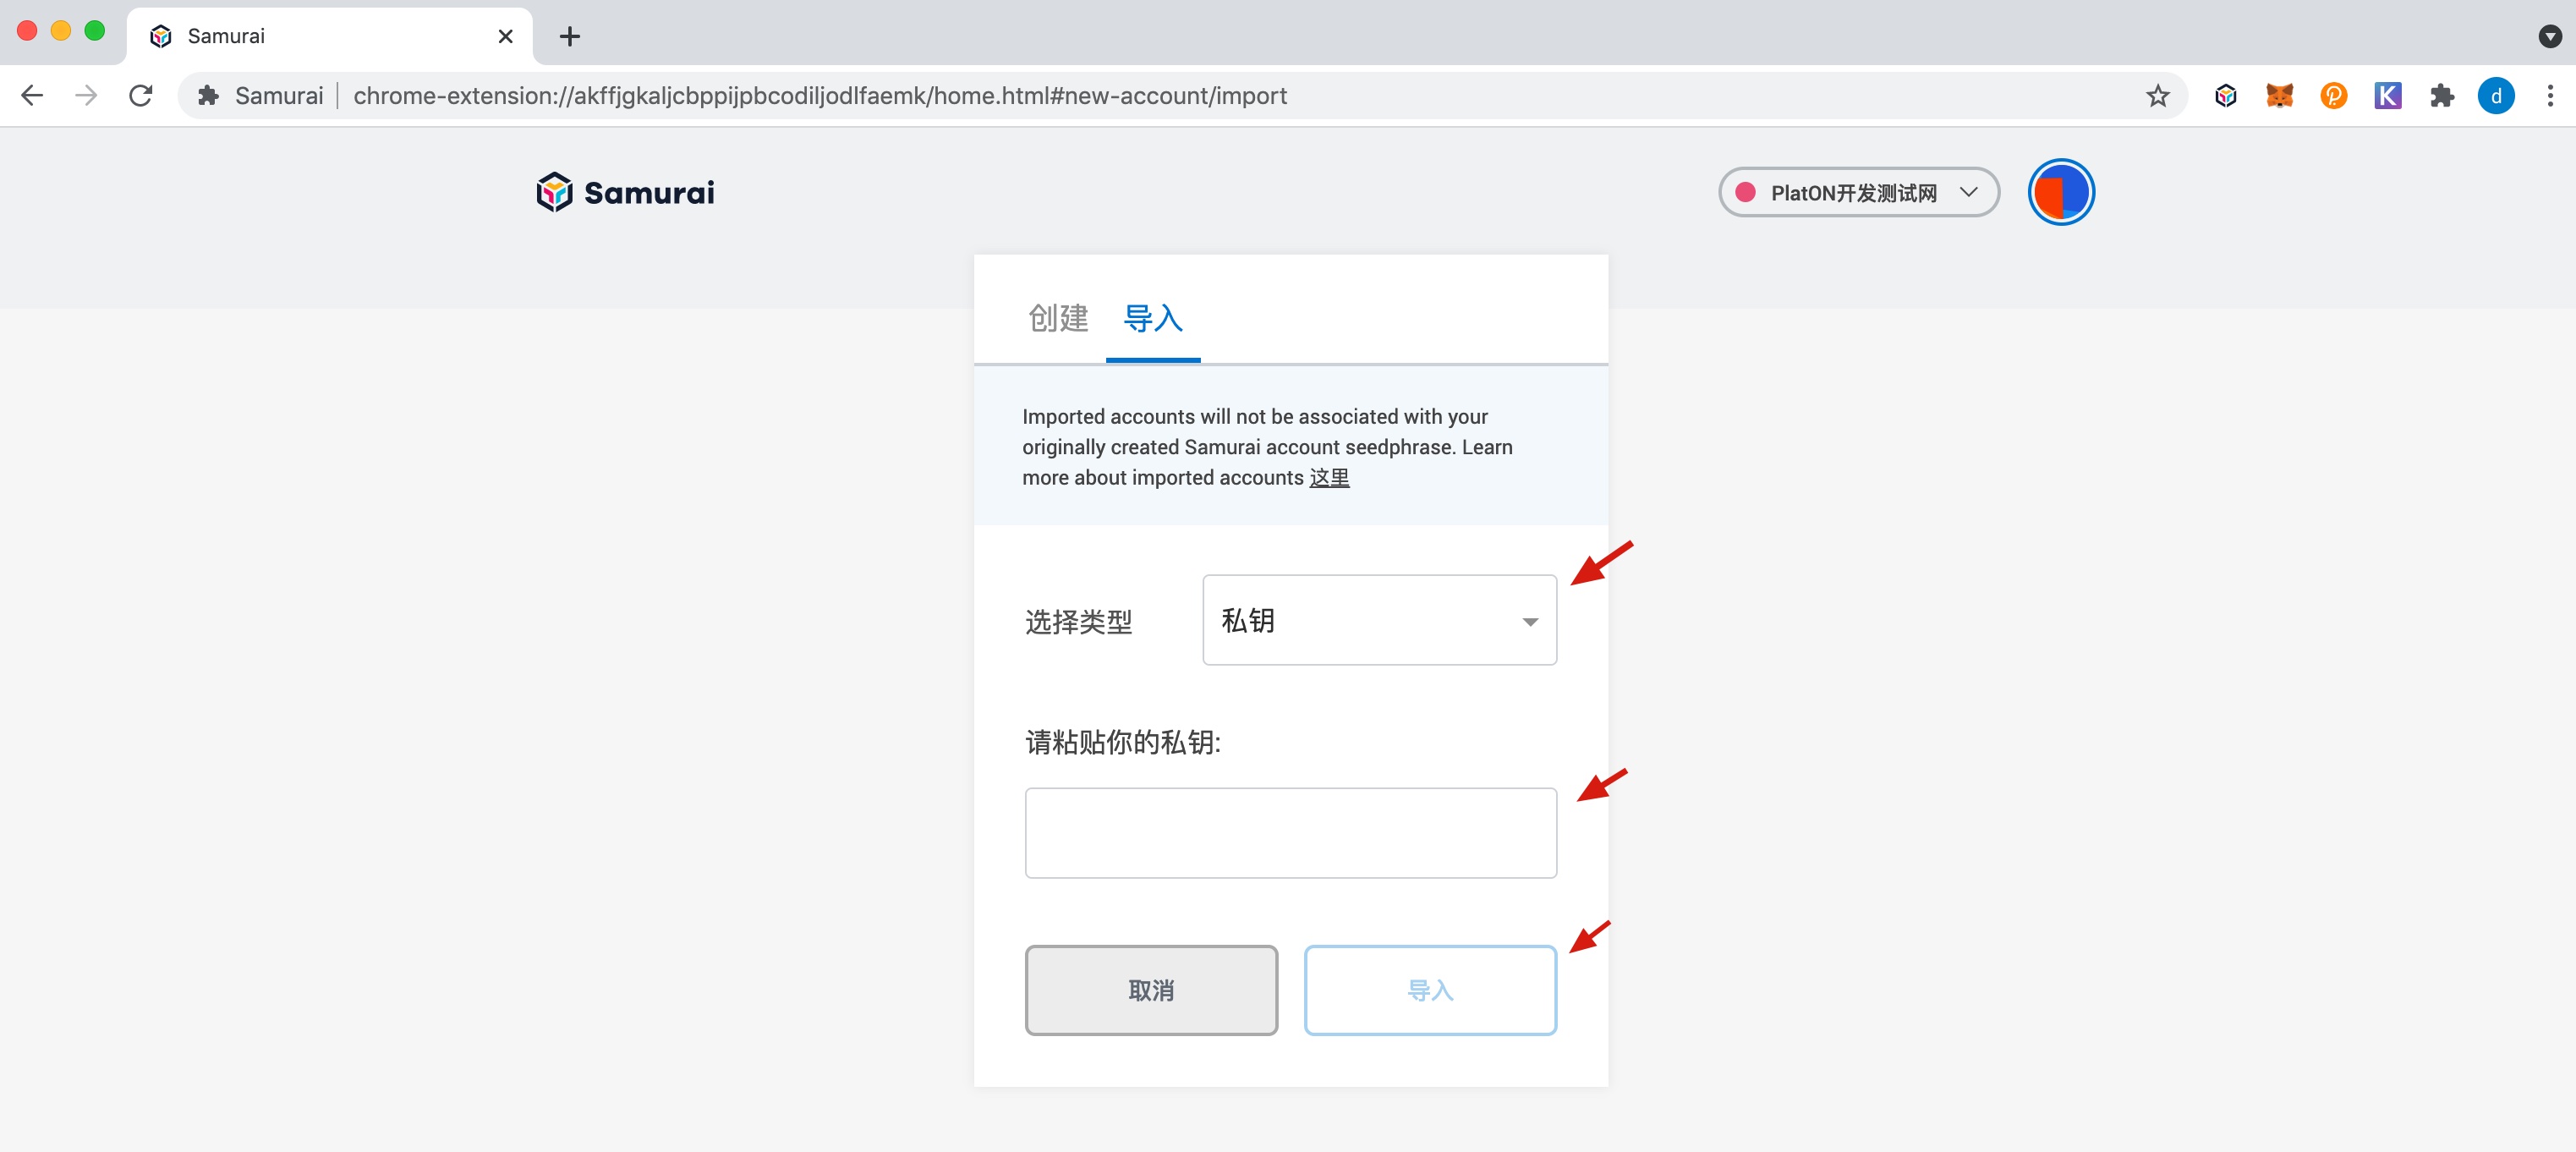Go back using the browser back arrow
The image size is (2576, 1152).
[x=32, y=96]
